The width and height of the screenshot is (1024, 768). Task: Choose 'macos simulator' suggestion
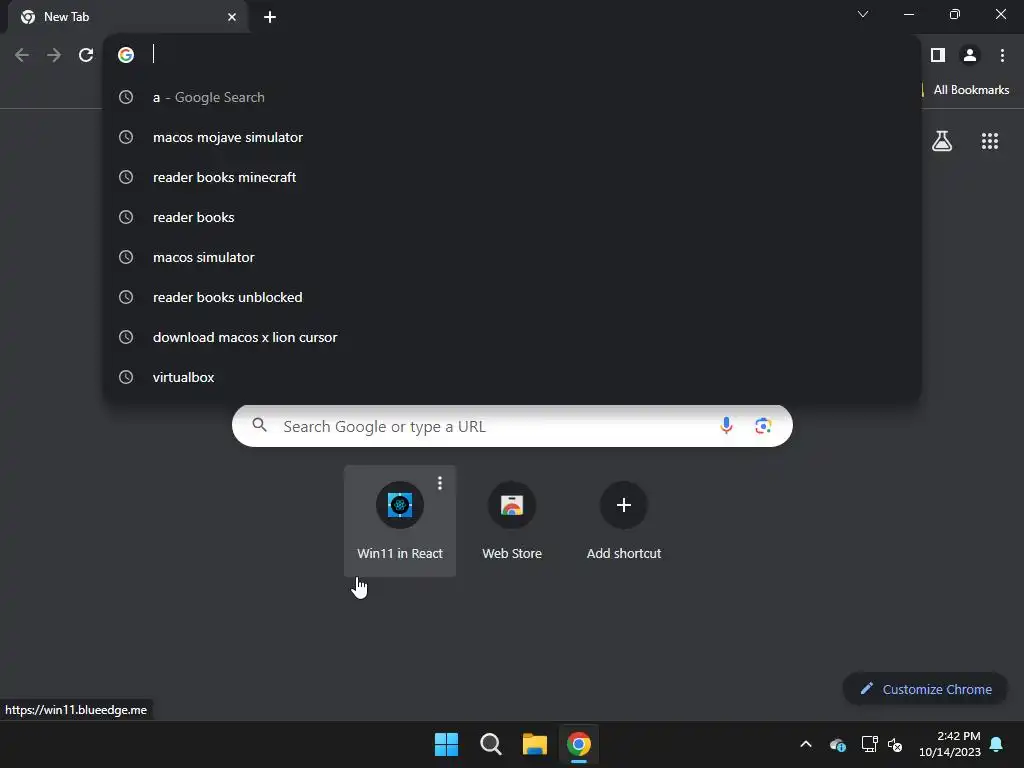click(512, 257)
